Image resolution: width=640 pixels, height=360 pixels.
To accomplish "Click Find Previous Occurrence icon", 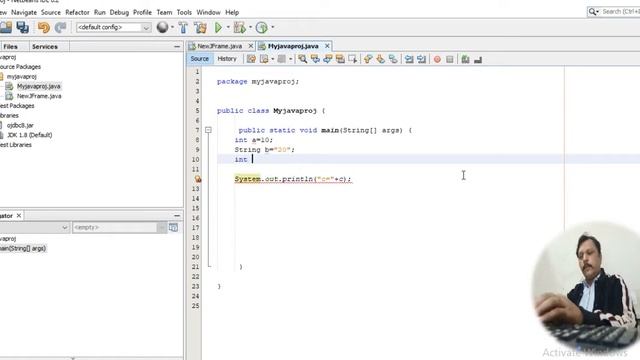I will [x=315, y=59].
